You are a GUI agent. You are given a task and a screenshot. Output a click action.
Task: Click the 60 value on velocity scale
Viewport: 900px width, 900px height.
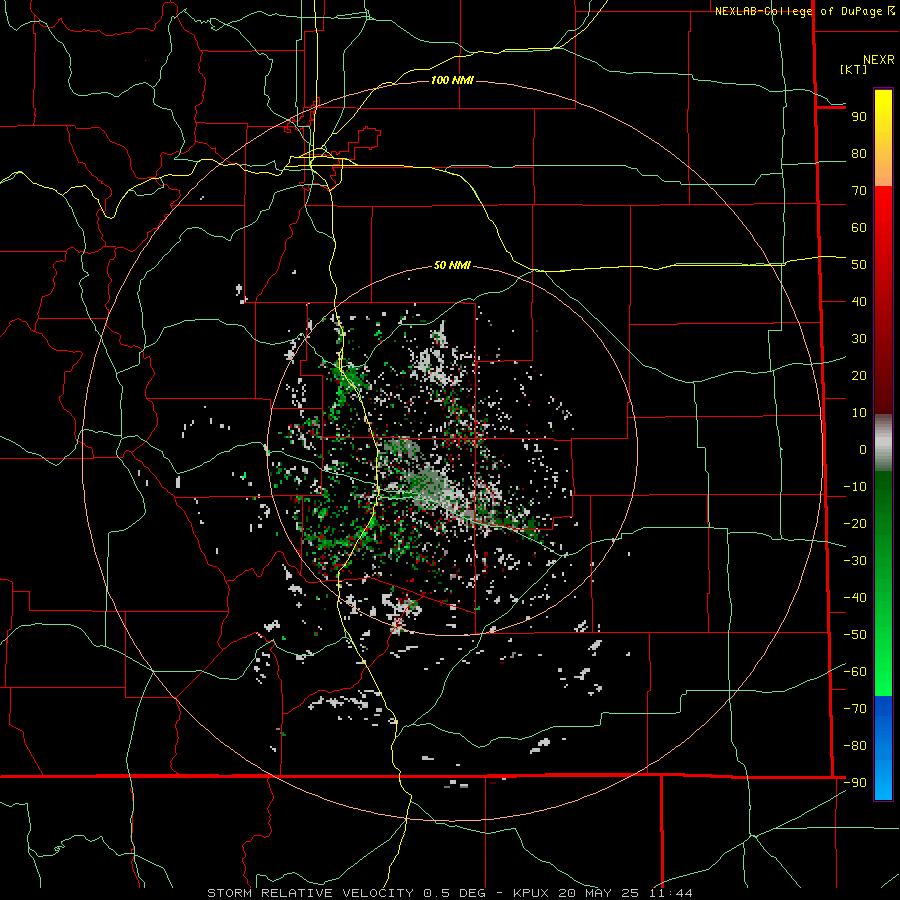click(859, 227)
